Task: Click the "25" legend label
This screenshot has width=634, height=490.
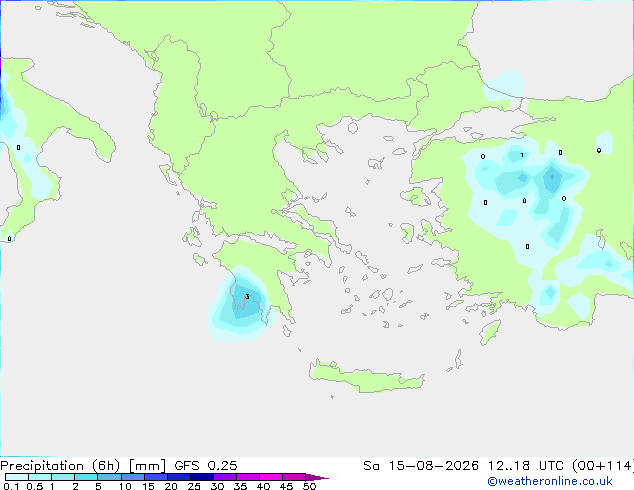Action: coord(194,486)
